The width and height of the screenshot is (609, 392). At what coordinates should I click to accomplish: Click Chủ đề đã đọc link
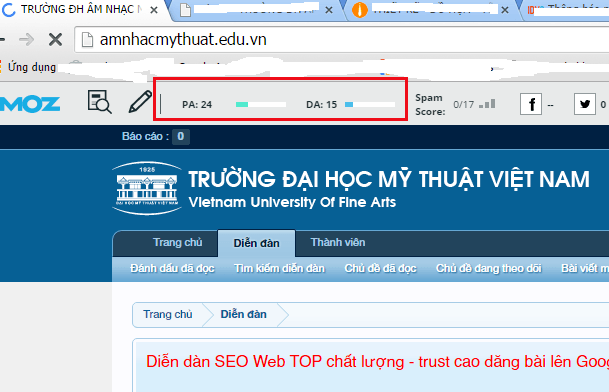380,268
